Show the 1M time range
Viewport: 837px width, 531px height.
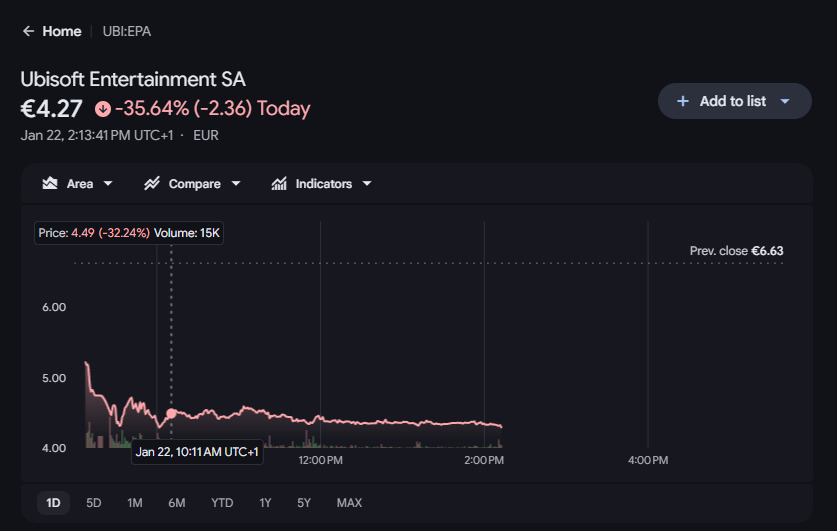pyautogui.click(x=135, y=503)
